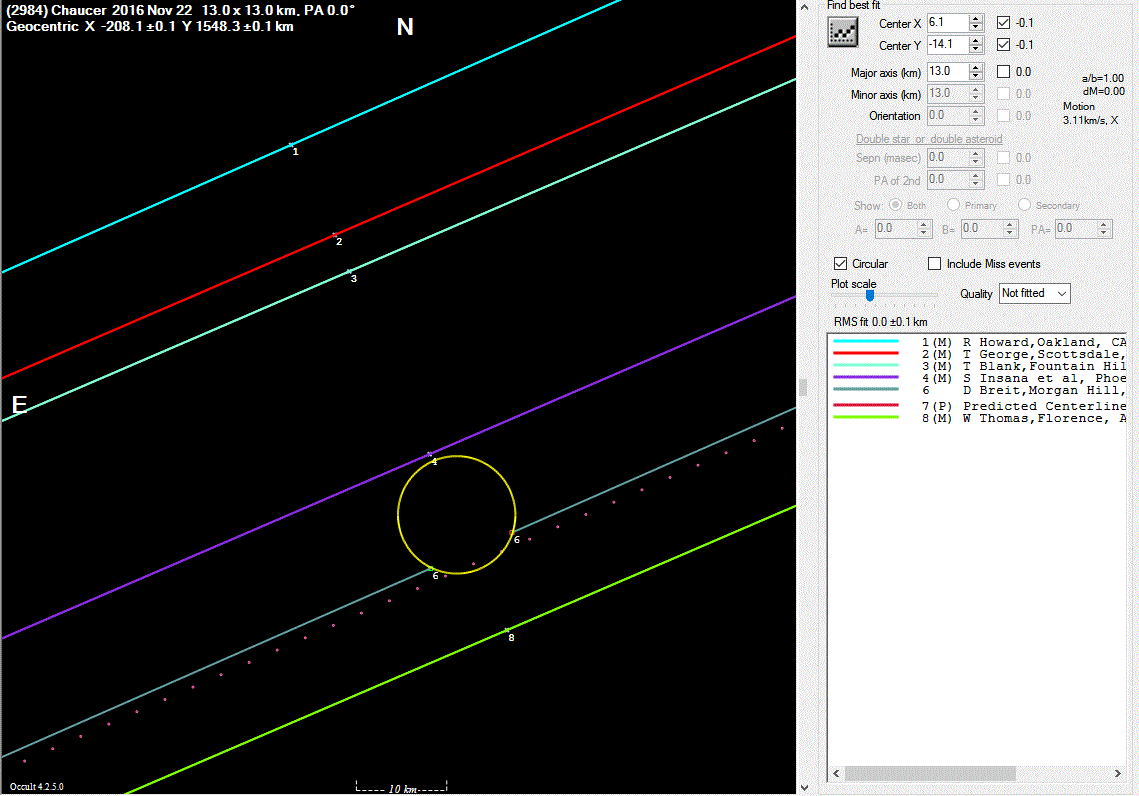Increase Center Y with up spinner arrow
This screenshot has width=1139, height=796.
[976, 40]
